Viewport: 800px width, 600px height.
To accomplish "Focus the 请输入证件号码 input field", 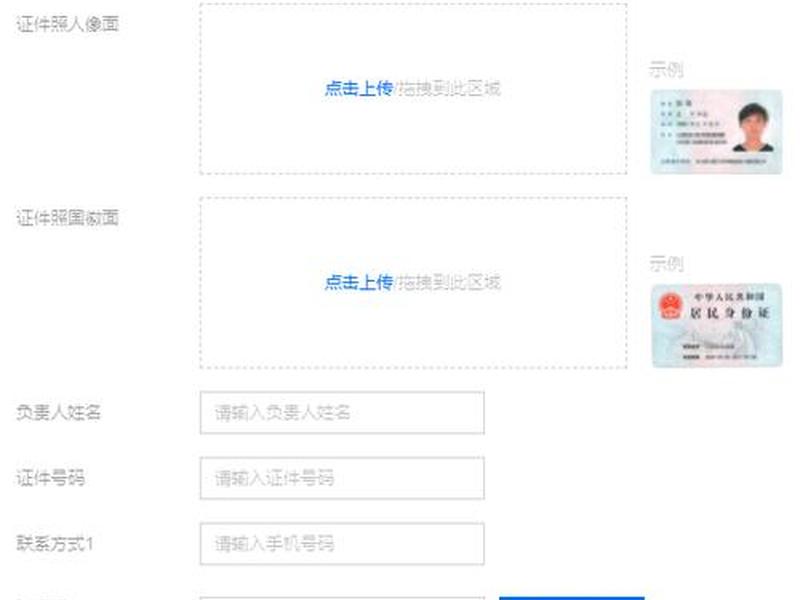I will click(x=342, y=478).
